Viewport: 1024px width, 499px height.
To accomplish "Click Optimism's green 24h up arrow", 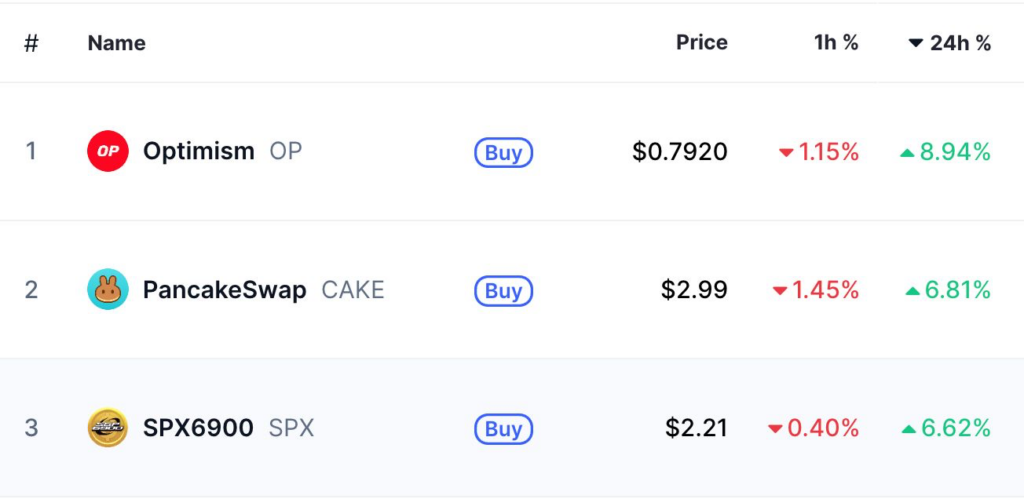I will (x=907, y=153).
